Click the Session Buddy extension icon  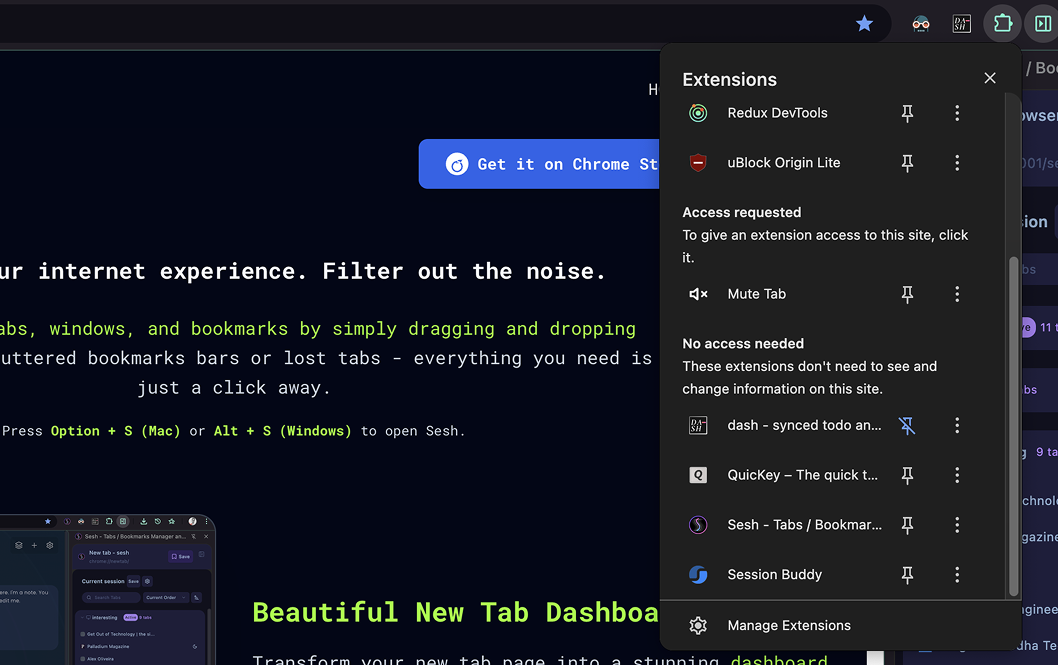tap(698, 575)
